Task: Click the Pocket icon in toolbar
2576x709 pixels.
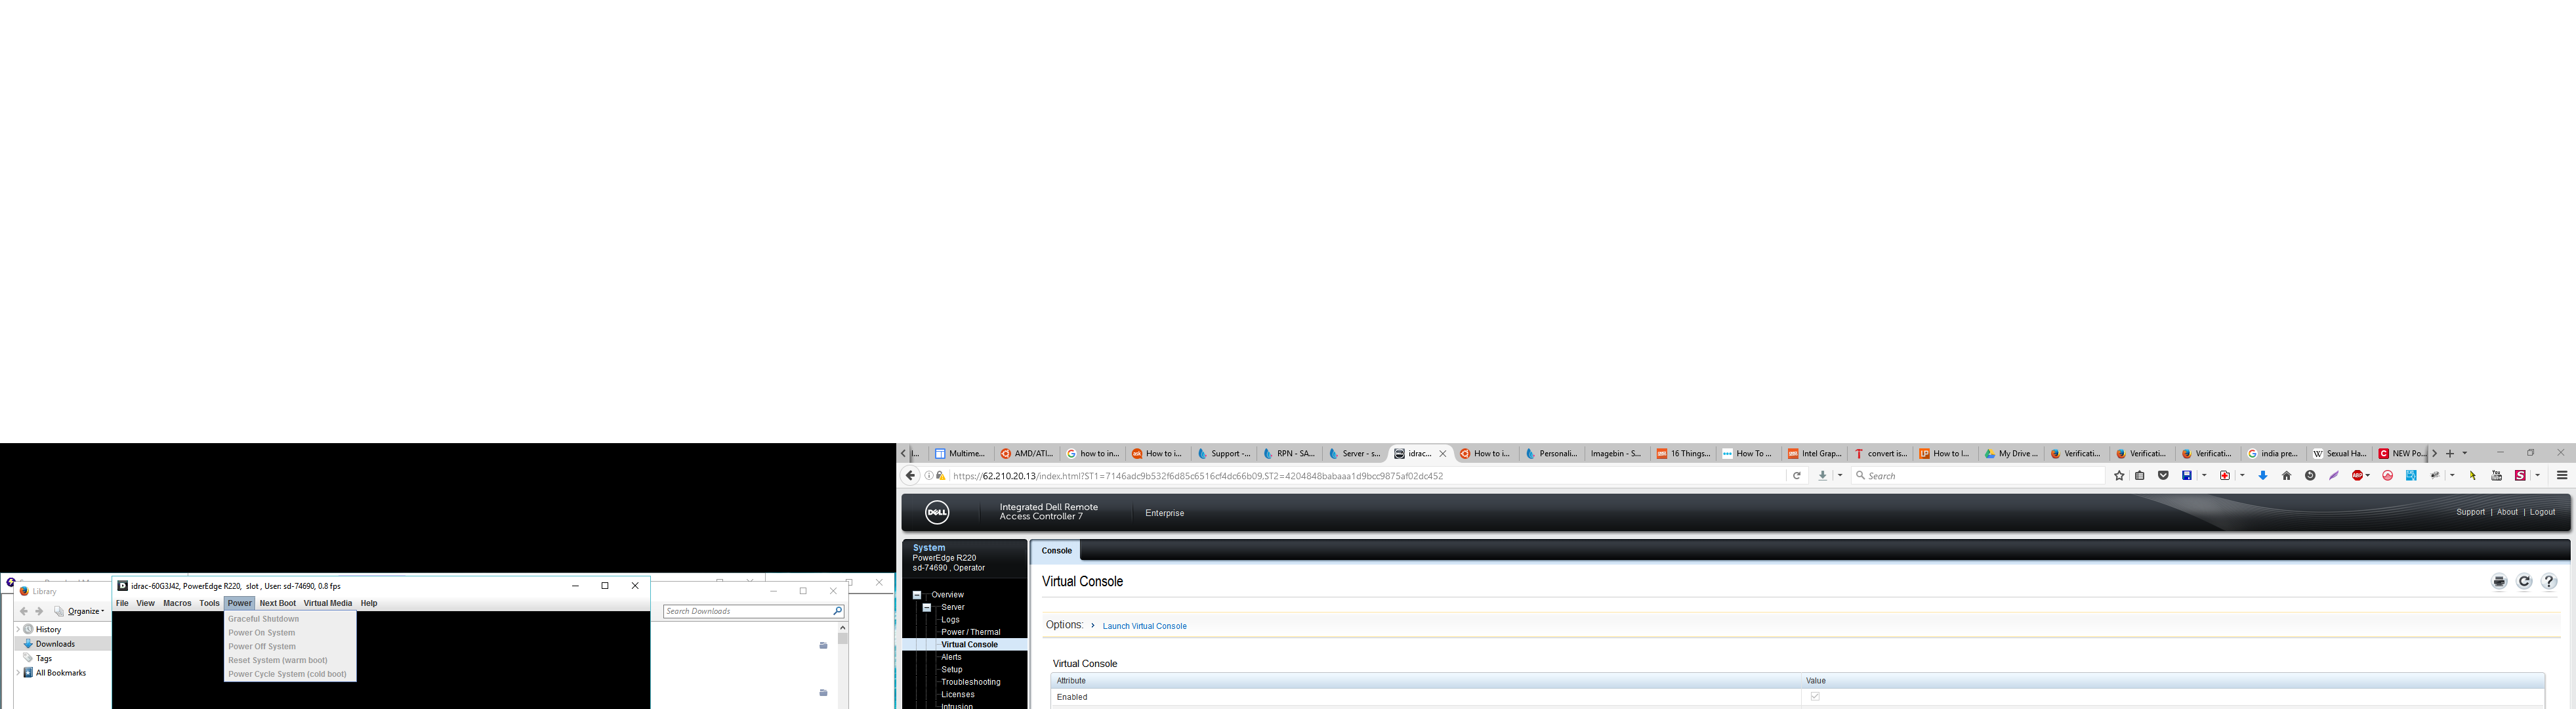Action: click(x=2163, y=476)
